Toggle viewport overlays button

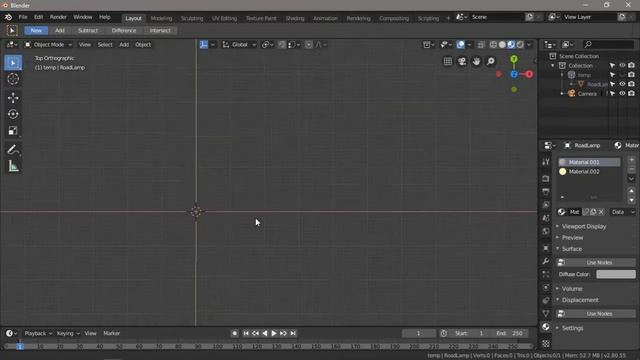(460, 44)
